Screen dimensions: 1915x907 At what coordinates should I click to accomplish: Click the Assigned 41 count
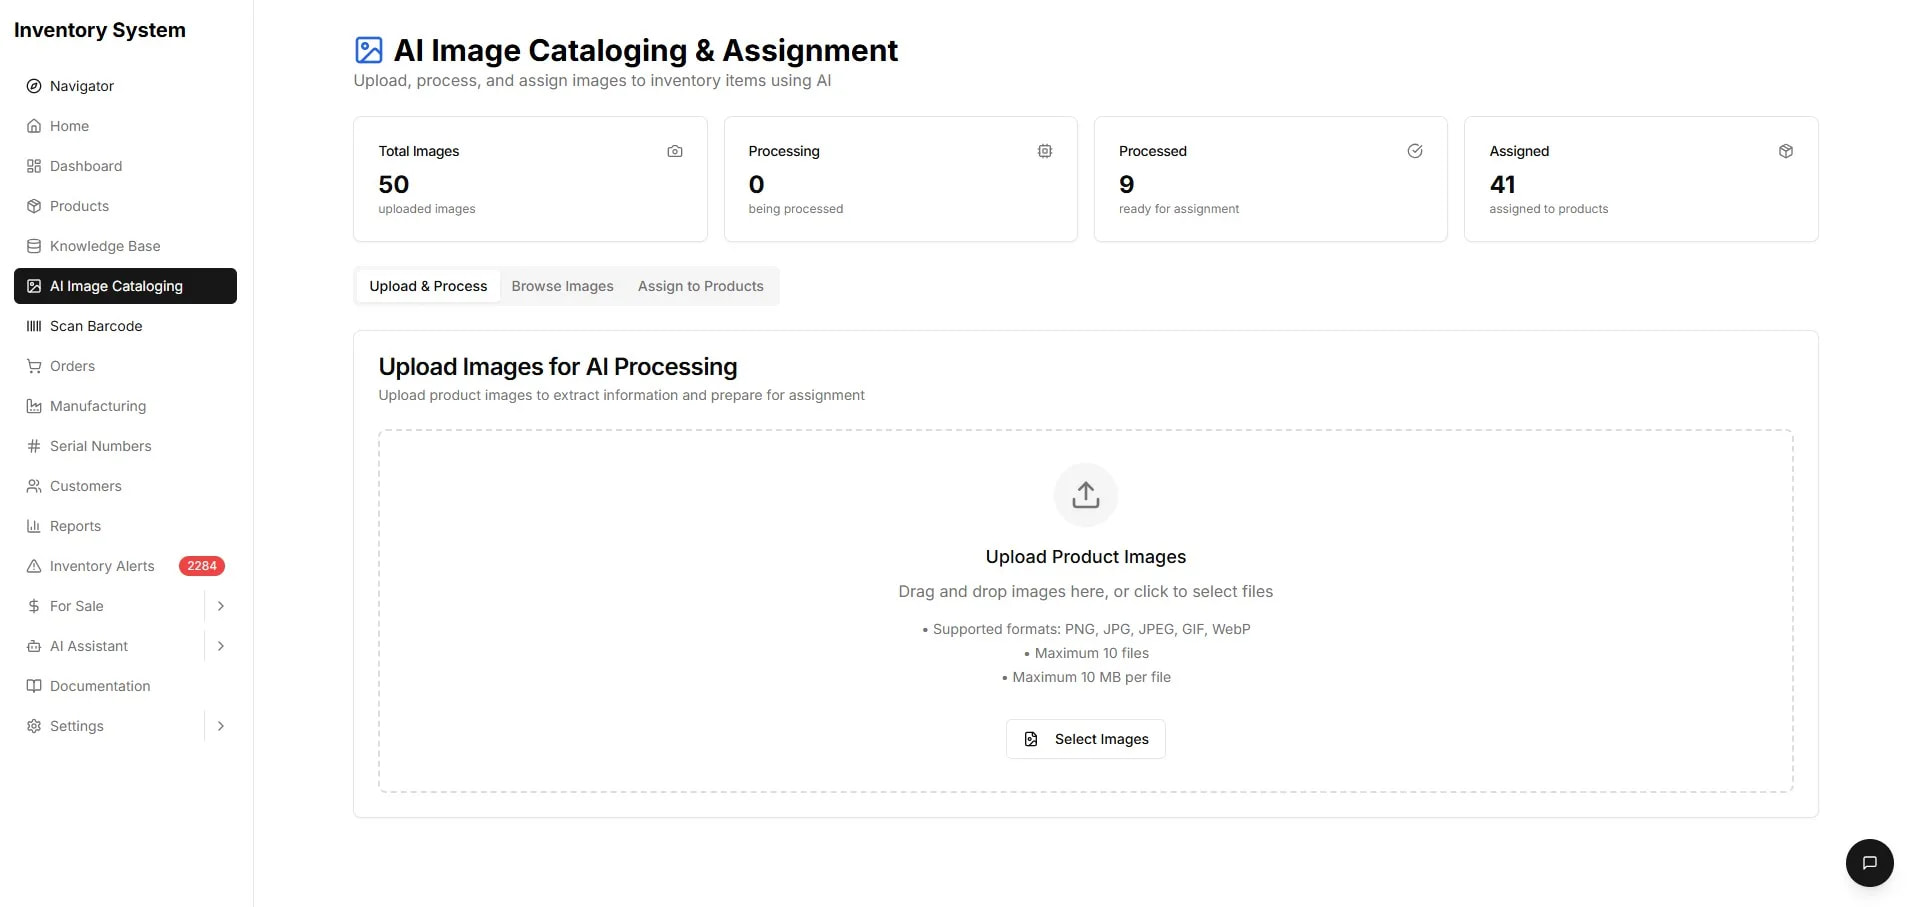pos(1502,184)
